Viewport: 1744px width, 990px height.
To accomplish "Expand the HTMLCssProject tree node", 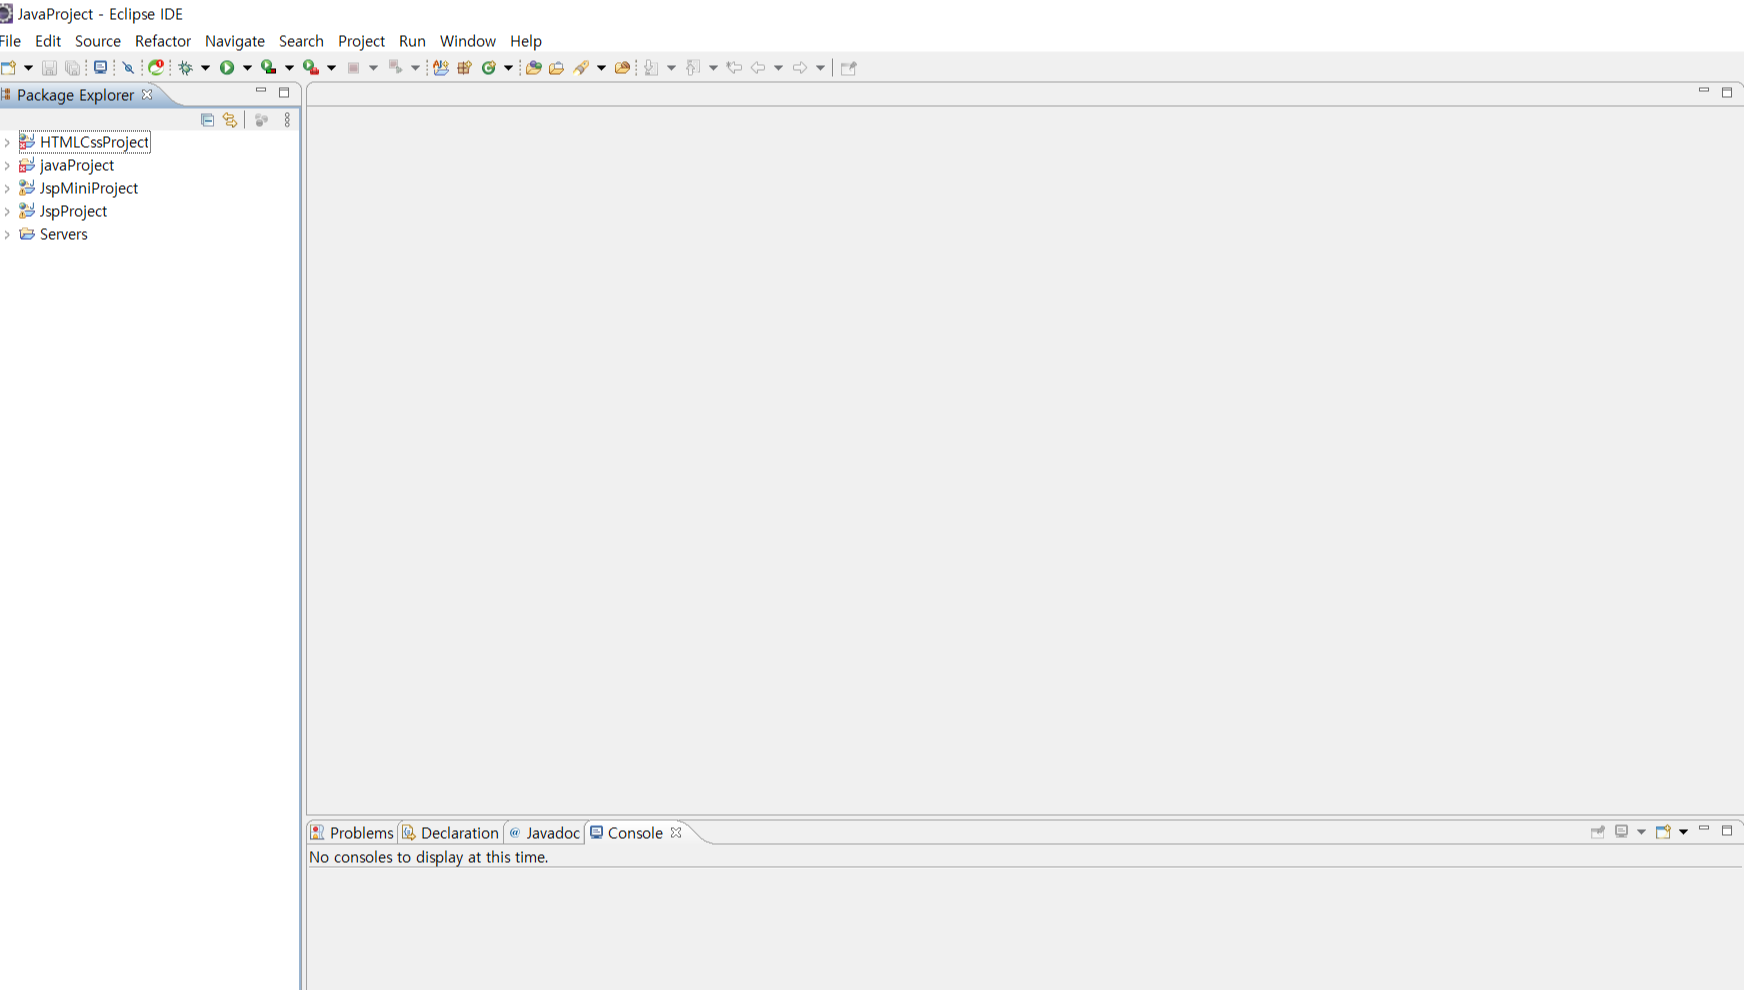I will [7, 143].
